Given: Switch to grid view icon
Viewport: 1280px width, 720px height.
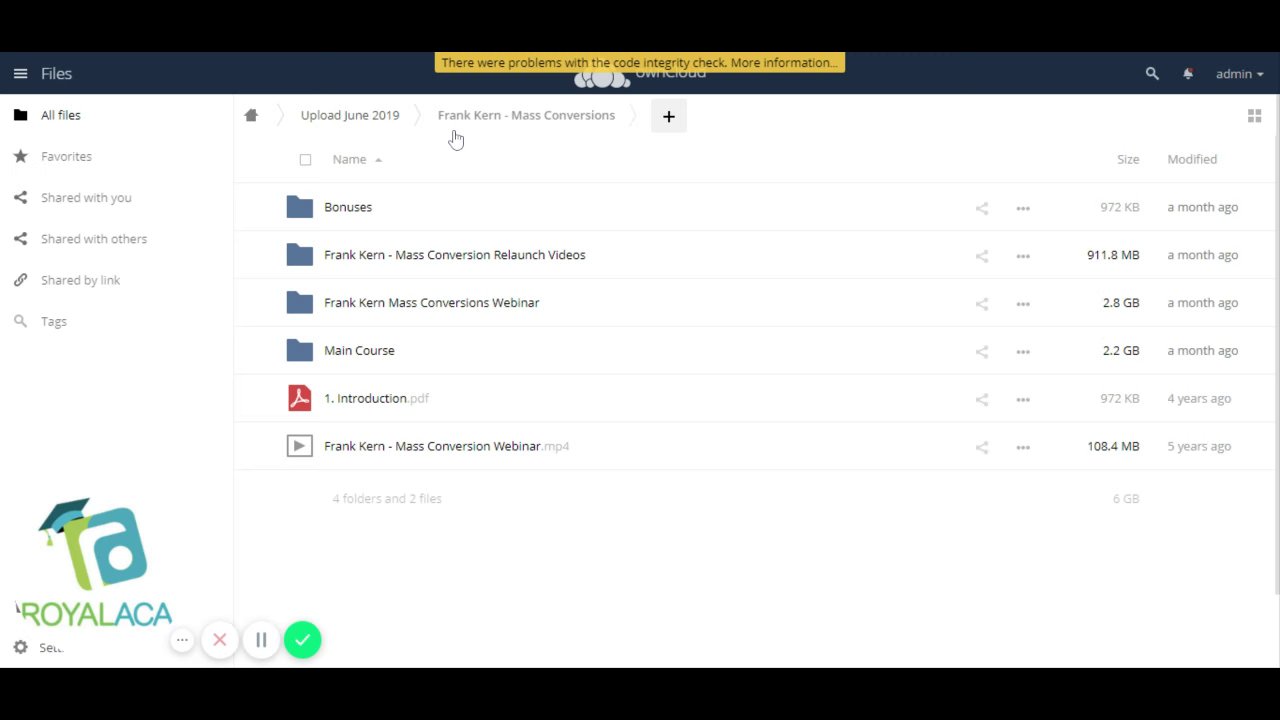Looking at the screenshot, I should pyautogui.click(x=1254, y=116).
